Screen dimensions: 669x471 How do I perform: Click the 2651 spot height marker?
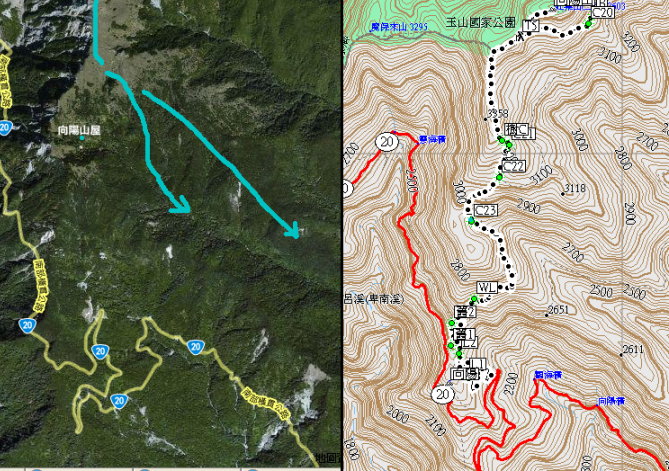[x=558, y=309]
